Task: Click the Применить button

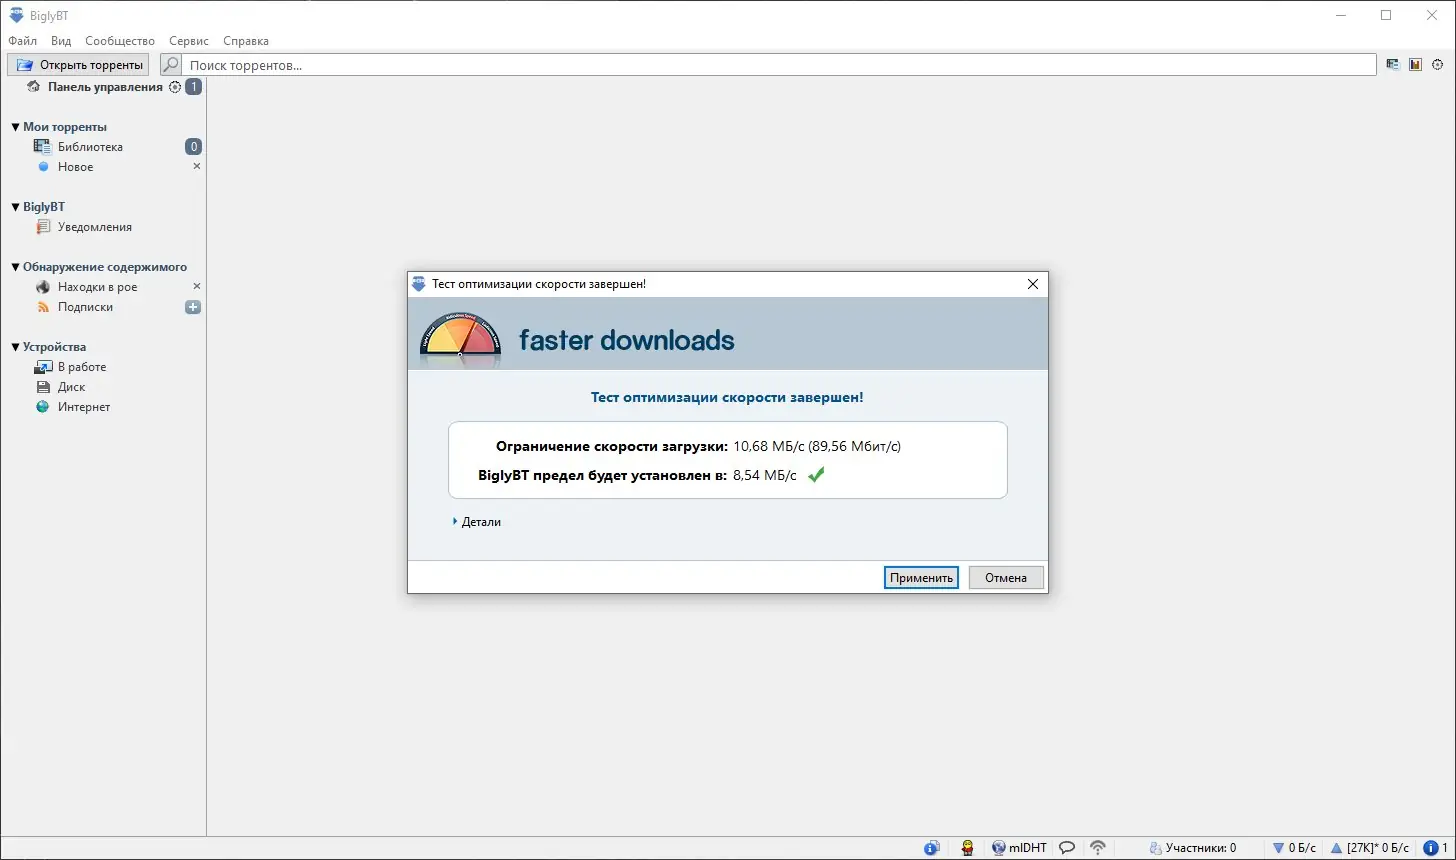Action: [921, 578]
